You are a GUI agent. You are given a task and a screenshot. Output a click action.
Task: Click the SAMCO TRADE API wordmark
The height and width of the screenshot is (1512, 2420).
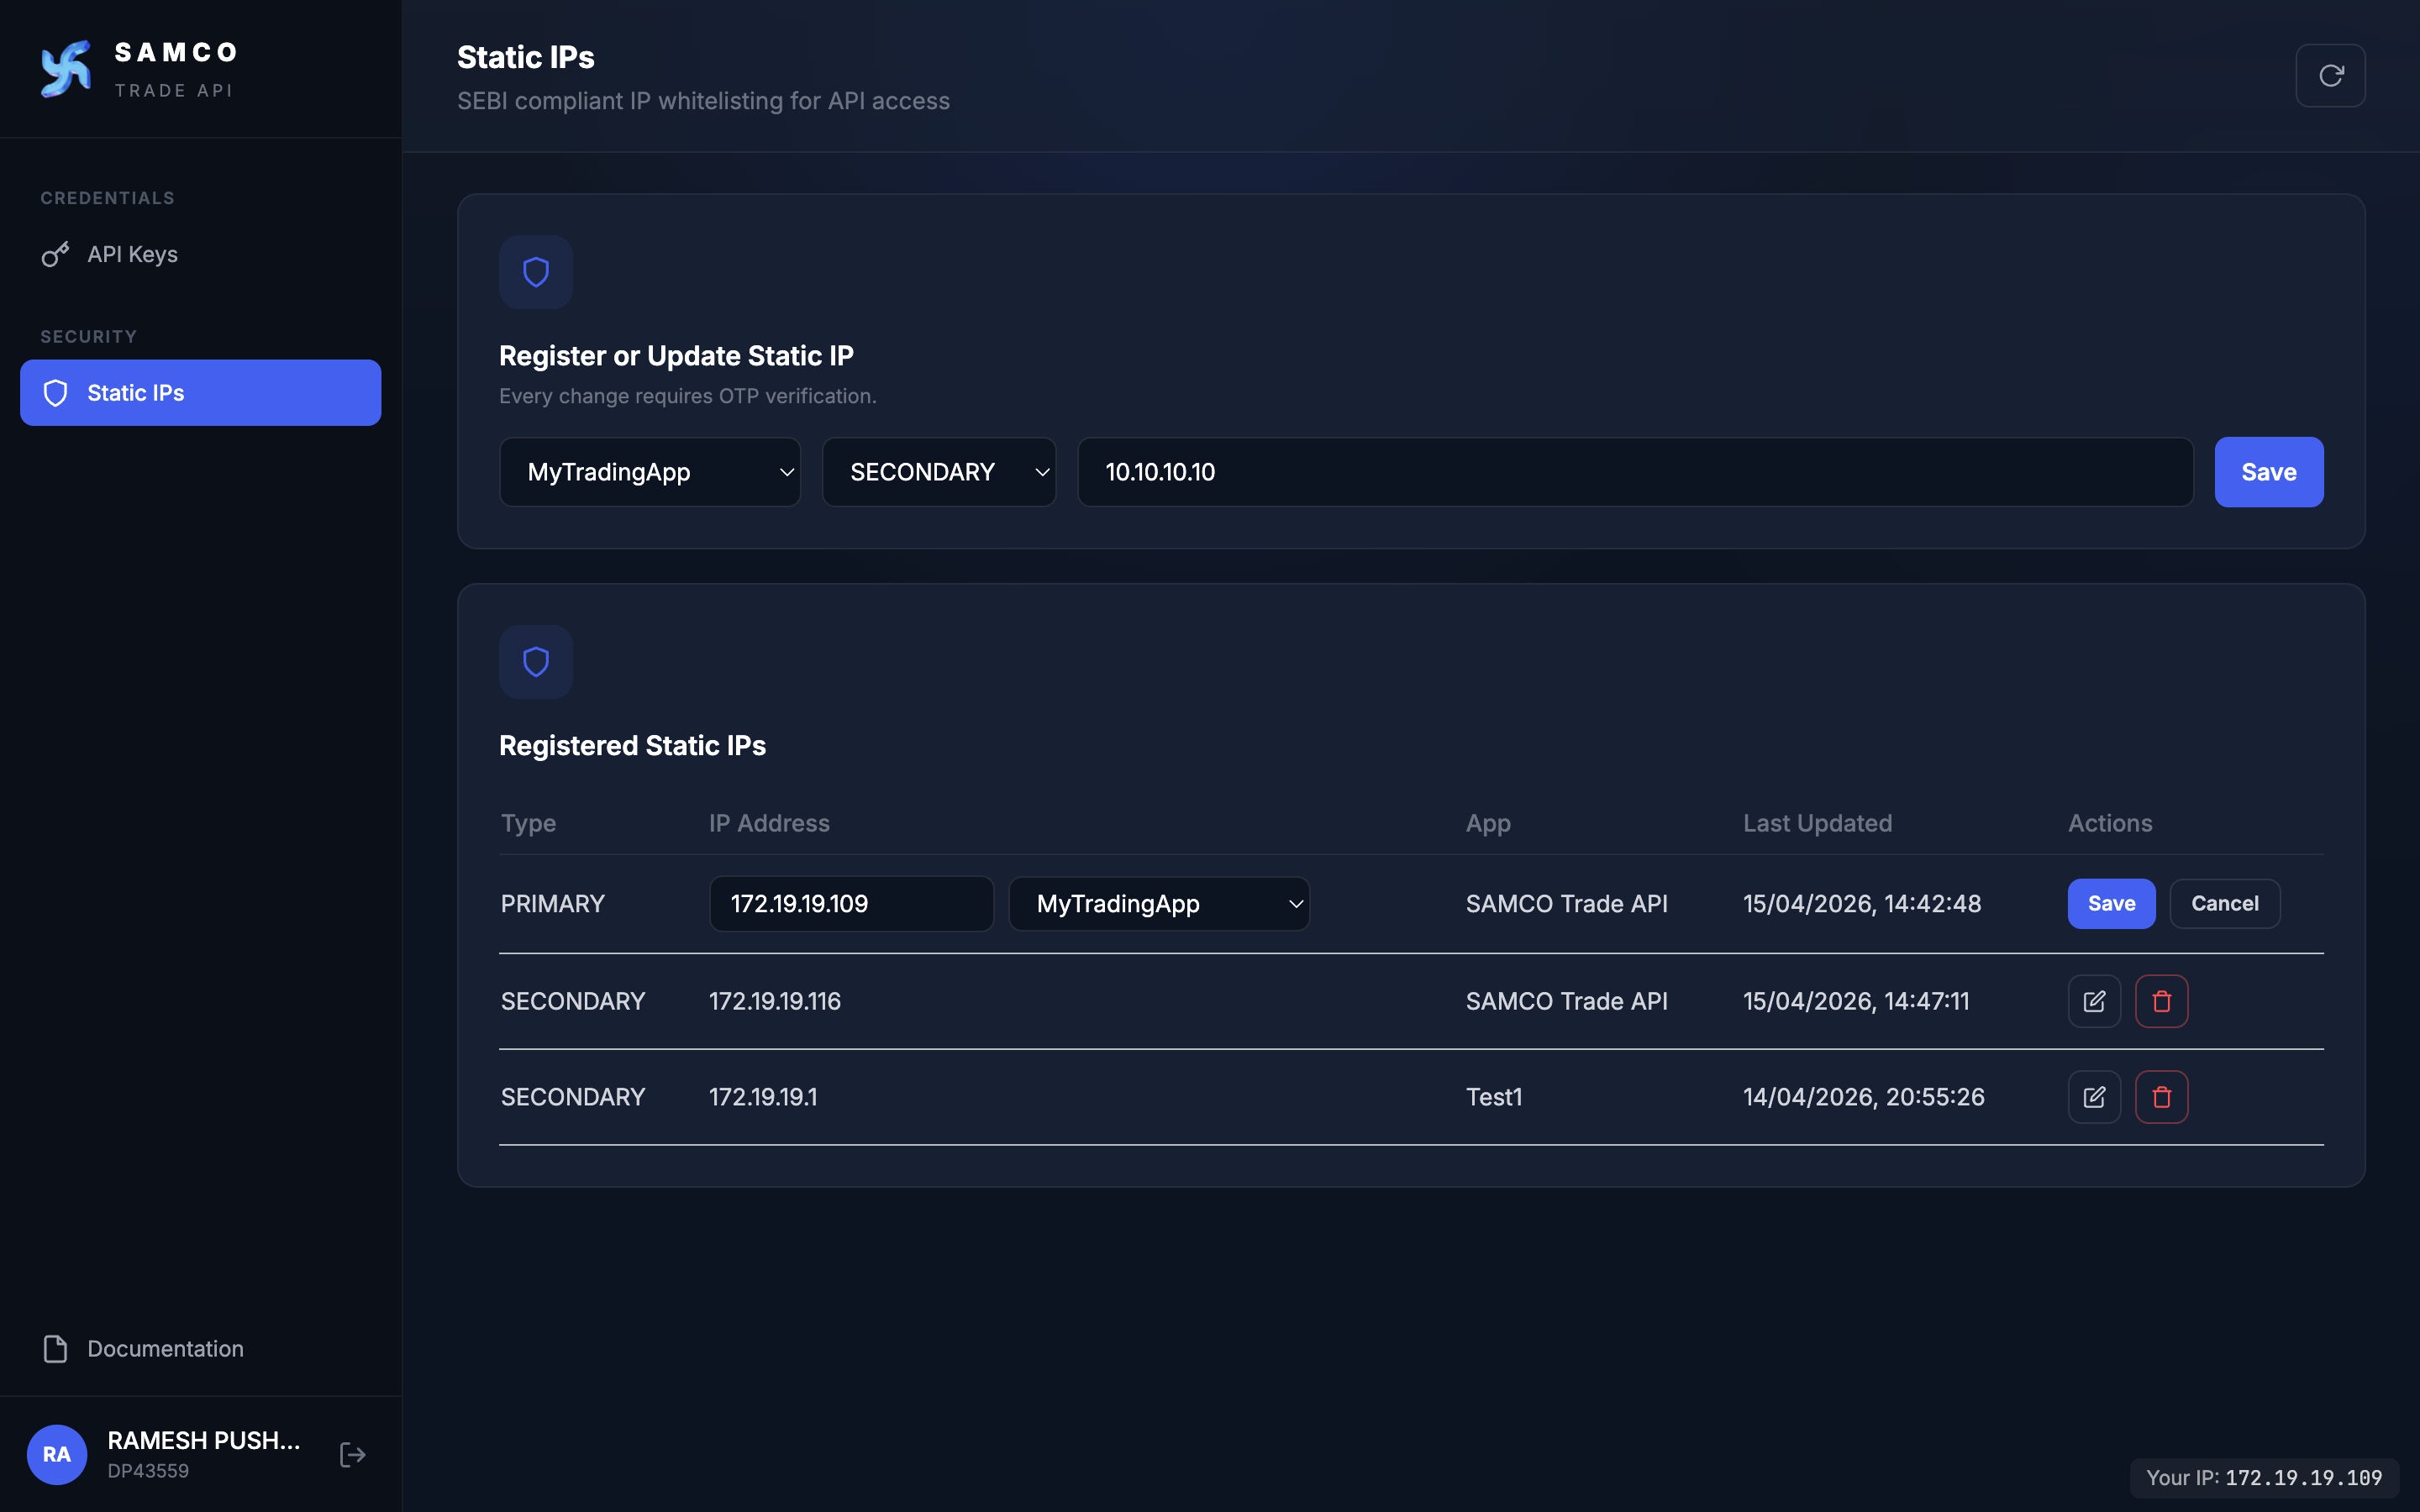pyautogui.click(x=176, y=69)
